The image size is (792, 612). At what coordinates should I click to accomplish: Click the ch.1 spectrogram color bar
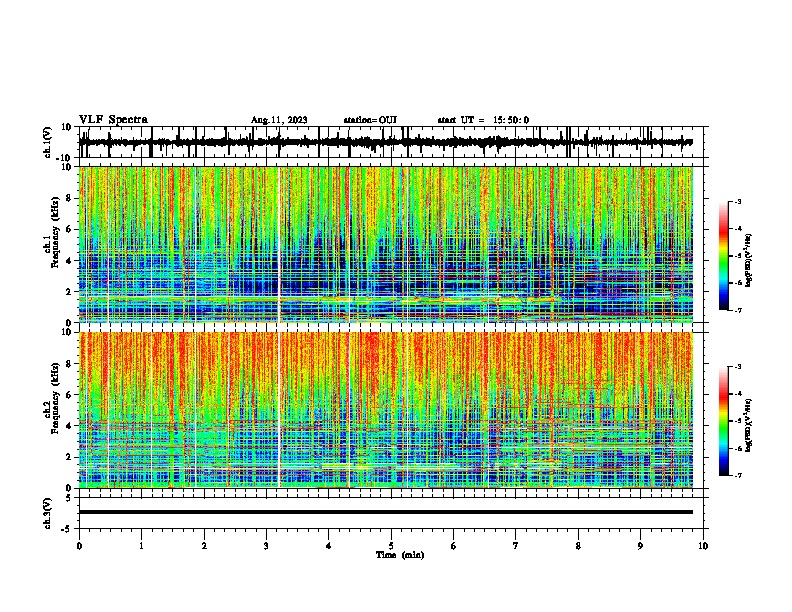pyautogui.click(x=724, y=256)
